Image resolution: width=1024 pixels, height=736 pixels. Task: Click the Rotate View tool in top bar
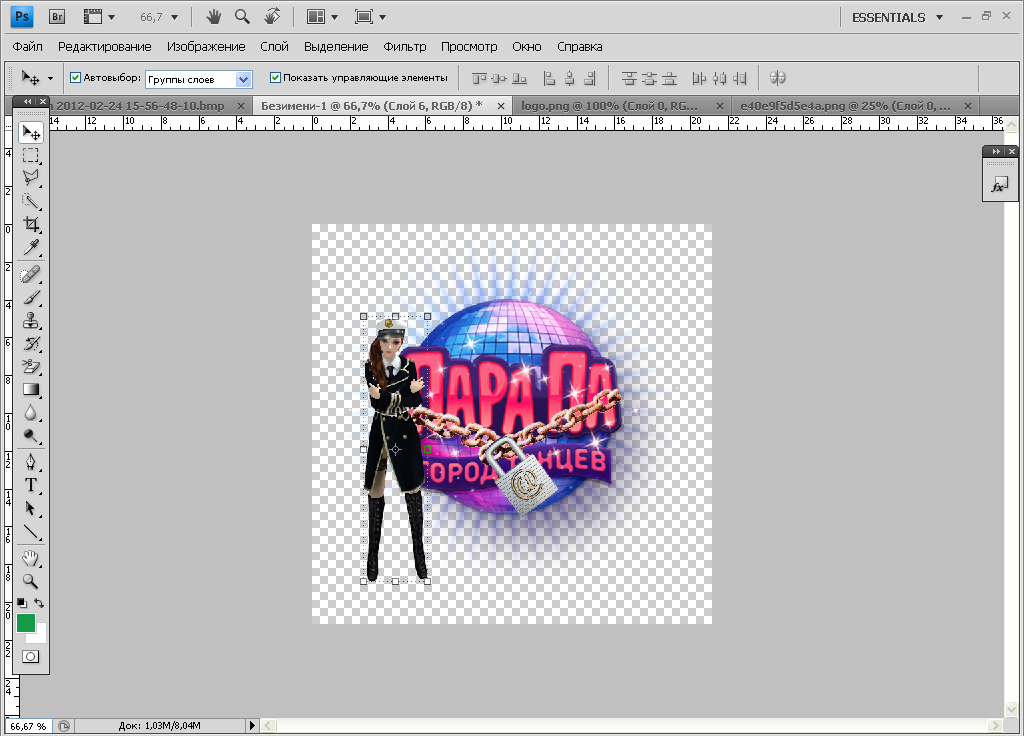(x=272, y=16)
